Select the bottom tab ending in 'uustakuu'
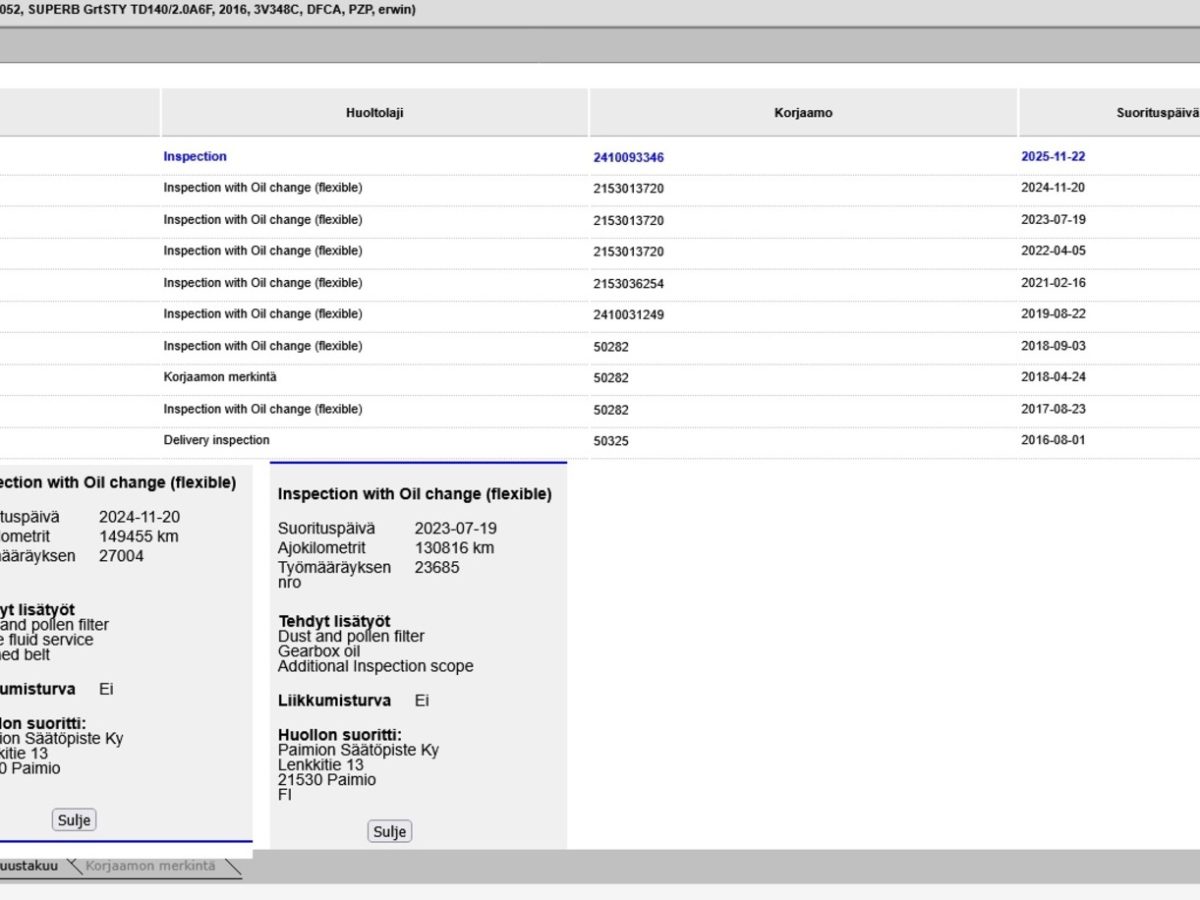The image size is (1200, 900). tap(30, 866)
